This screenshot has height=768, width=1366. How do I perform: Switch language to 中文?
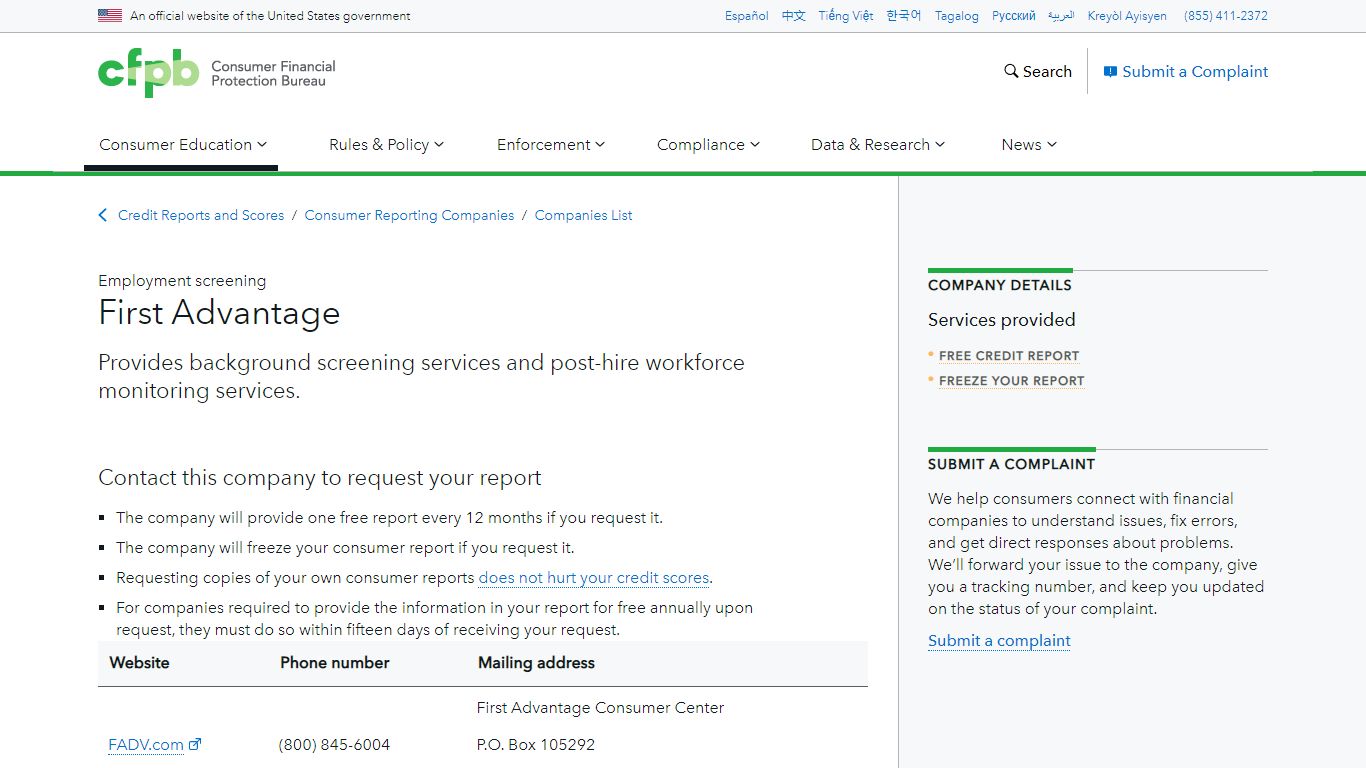coord(794,16)
